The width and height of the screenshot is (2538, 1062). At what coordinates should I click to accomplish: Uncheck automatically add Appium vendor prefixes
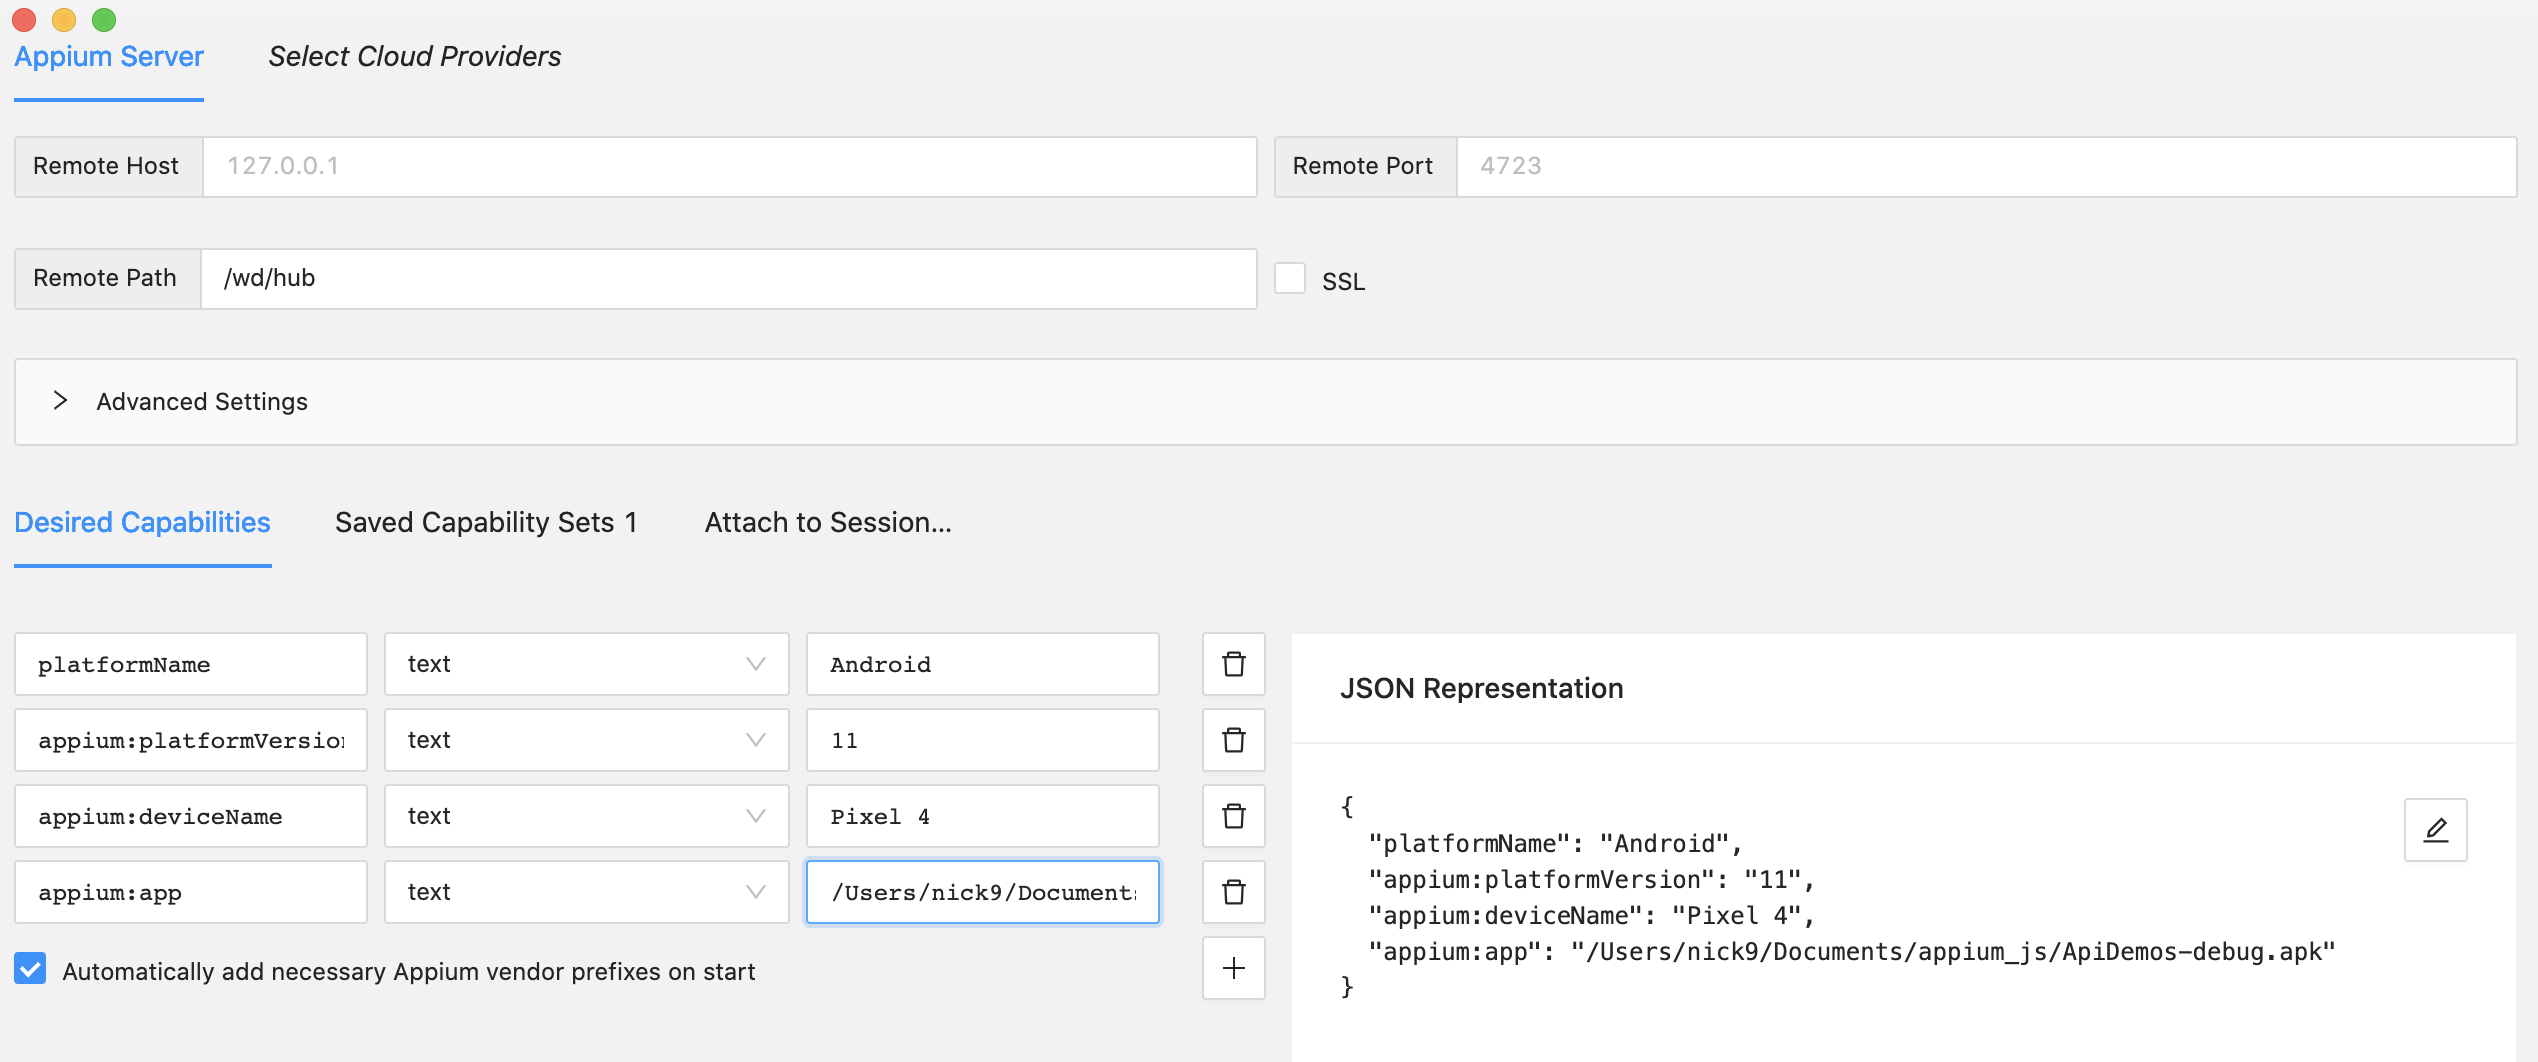coord(31,969)
